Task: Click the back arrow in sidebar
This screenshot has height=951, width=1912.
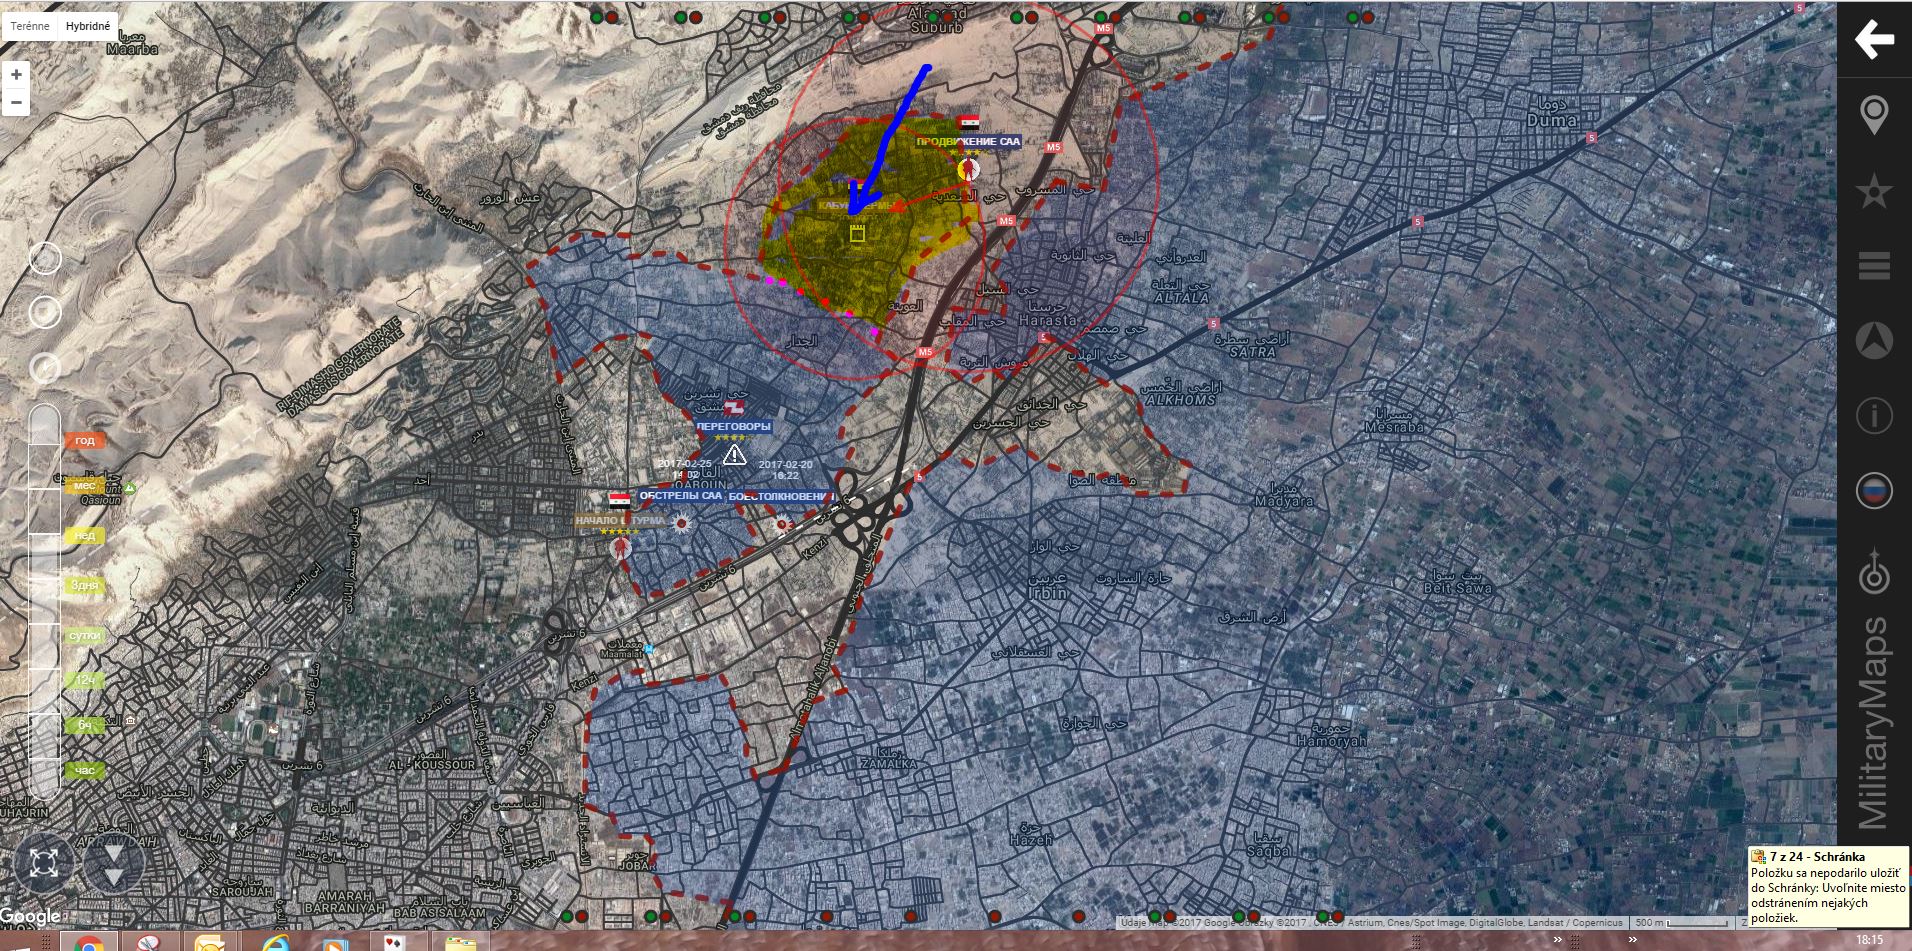Action: pos(1874,40)
